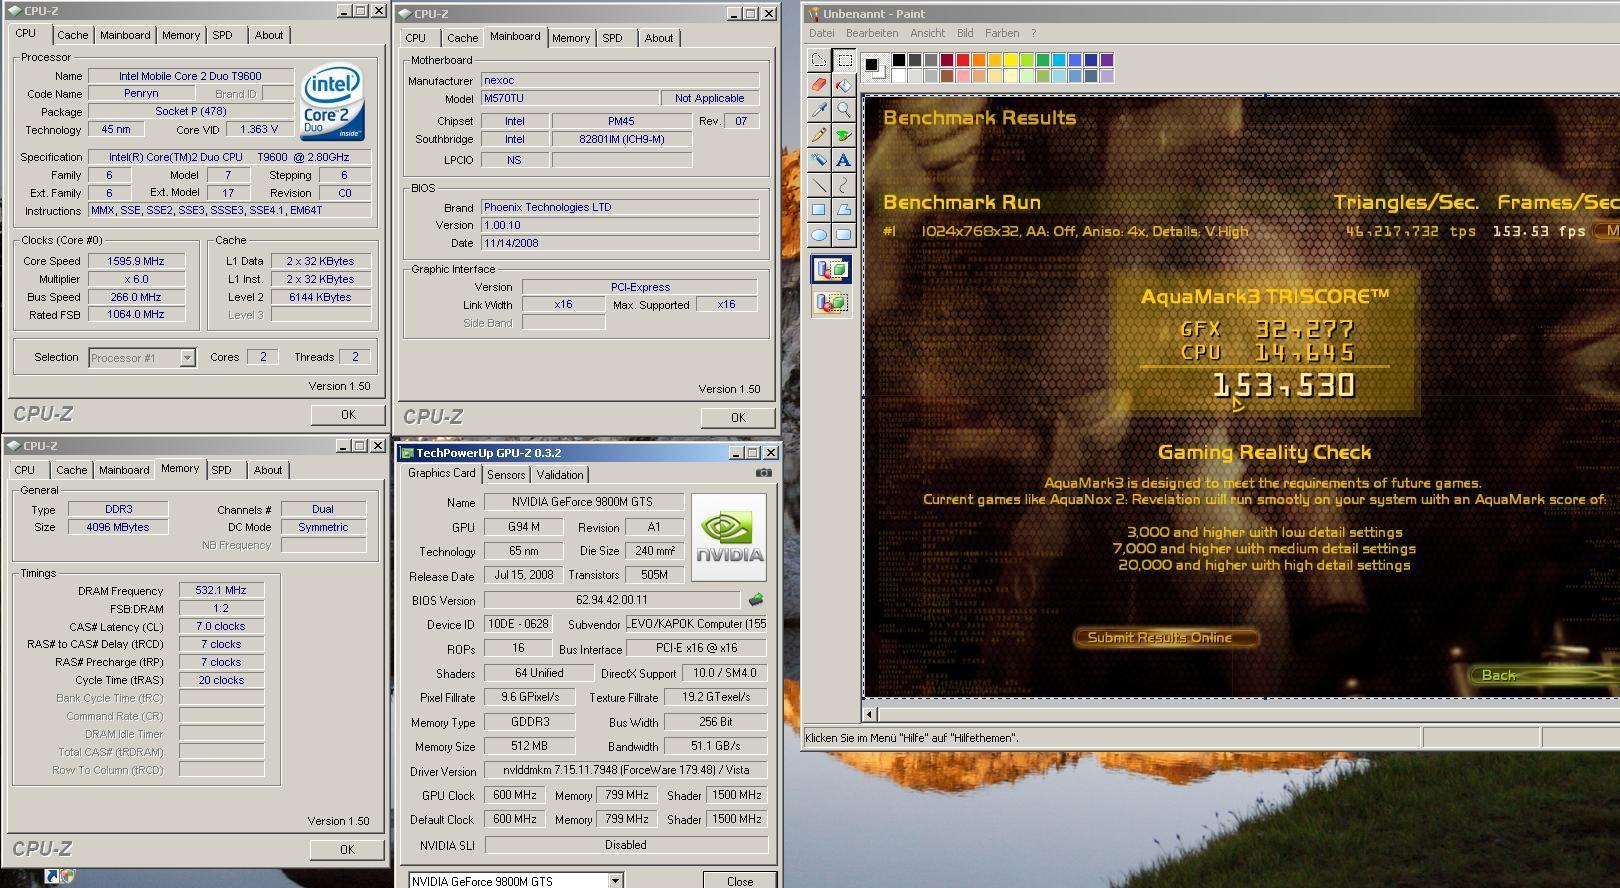Click OK in the CPU-Z Mainboard window

coord(738,418)
